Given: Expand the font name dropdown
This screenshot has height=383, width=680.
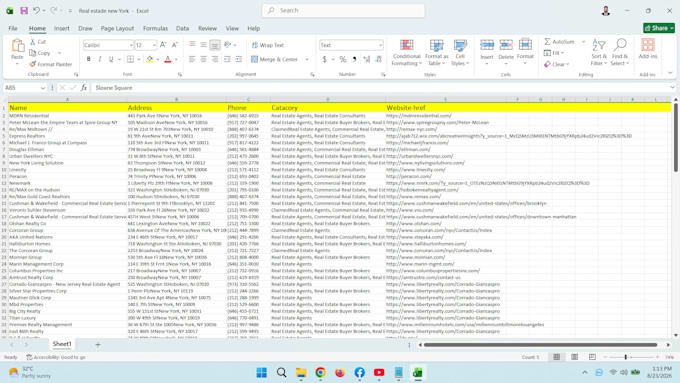Looking at the screenshot, I should (x=131, y=45).
